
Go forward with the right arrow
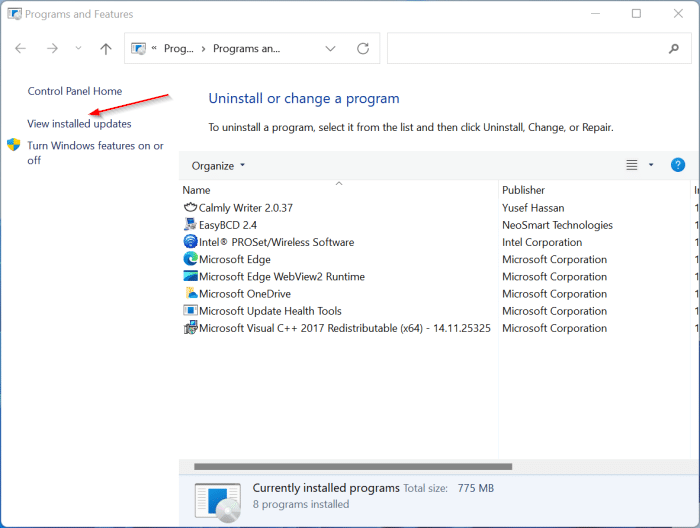click(x=52, y=48)
